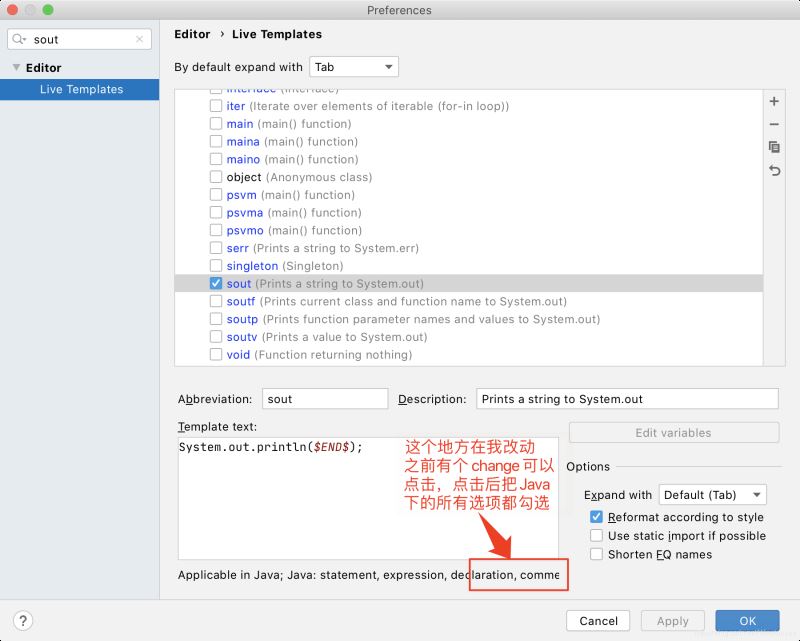Click the Abbreviation input field
Screen dimensions: 800x641
pos(325,398)
